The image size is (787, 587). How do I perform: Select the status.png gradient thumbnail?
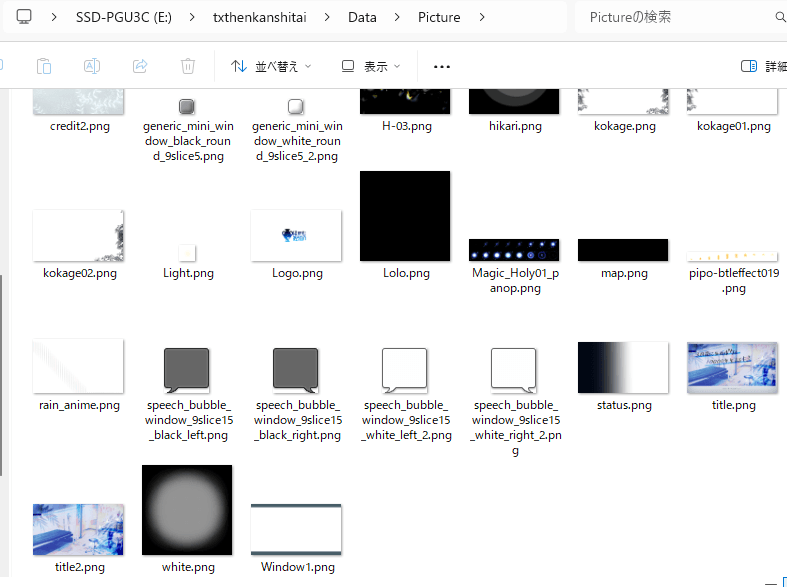(623, 367)
